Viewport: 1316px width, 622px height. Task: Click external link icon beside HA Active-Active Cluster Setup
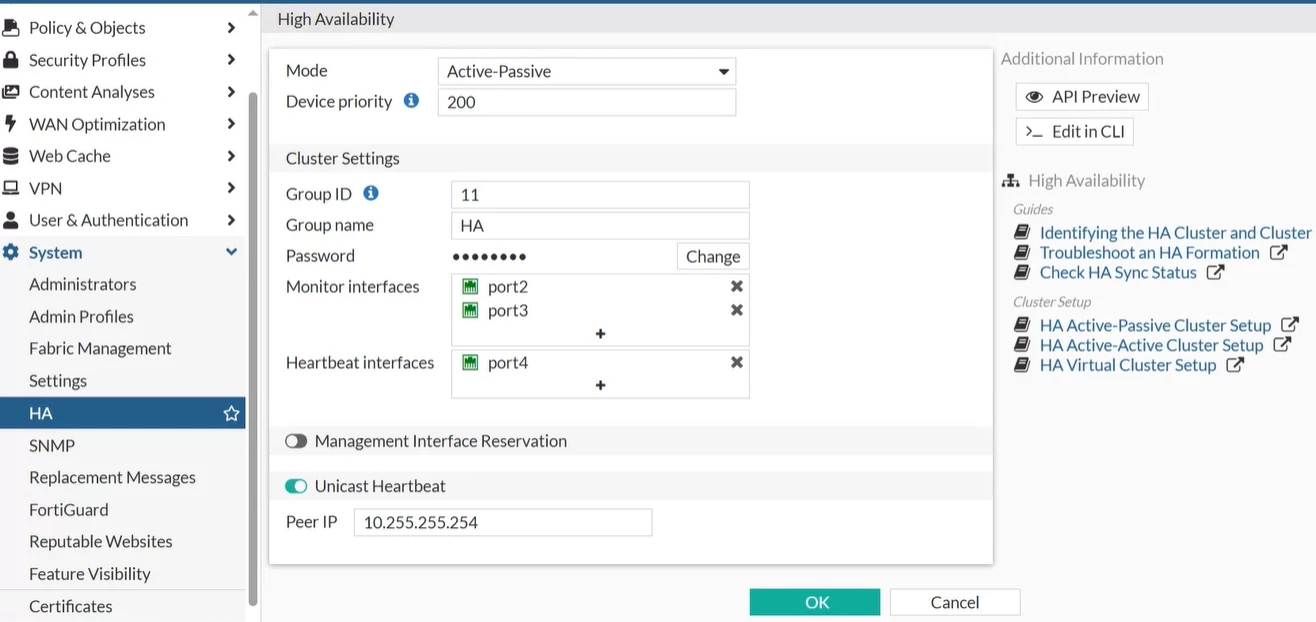tap(1282, 345)
